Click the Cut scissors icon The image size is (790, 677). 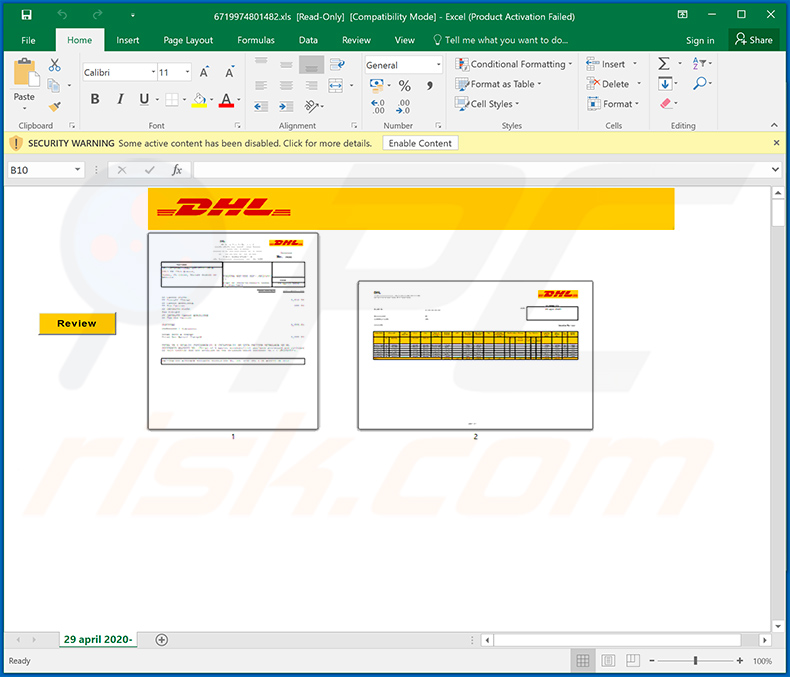click(x=54, y=65)
